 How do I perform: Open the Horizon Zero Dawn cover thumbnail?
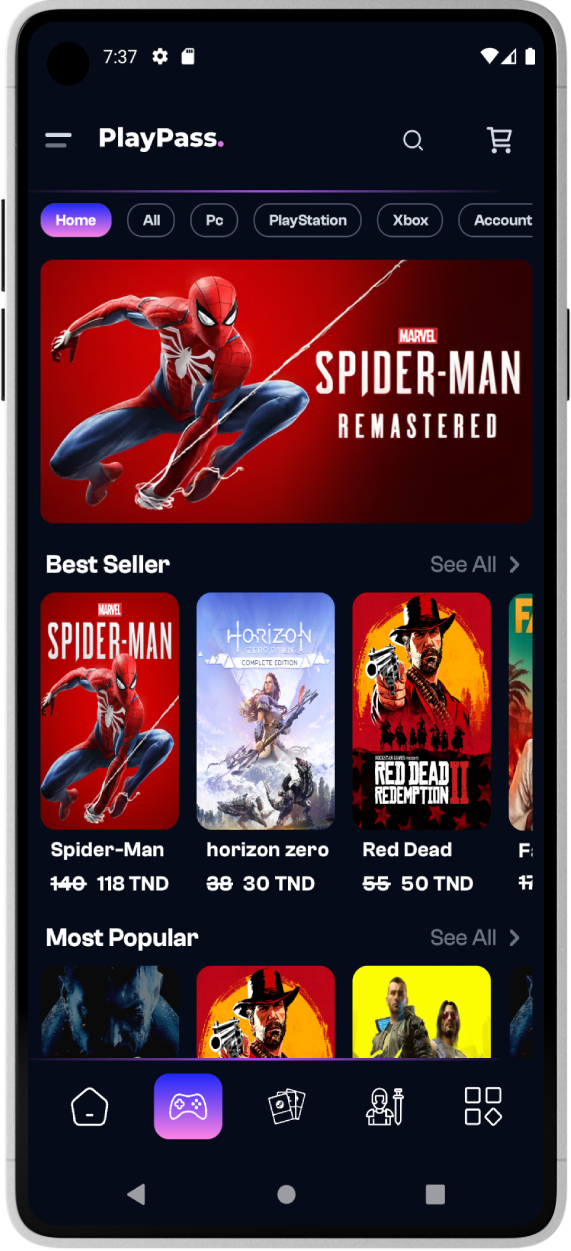coord(266,711)
